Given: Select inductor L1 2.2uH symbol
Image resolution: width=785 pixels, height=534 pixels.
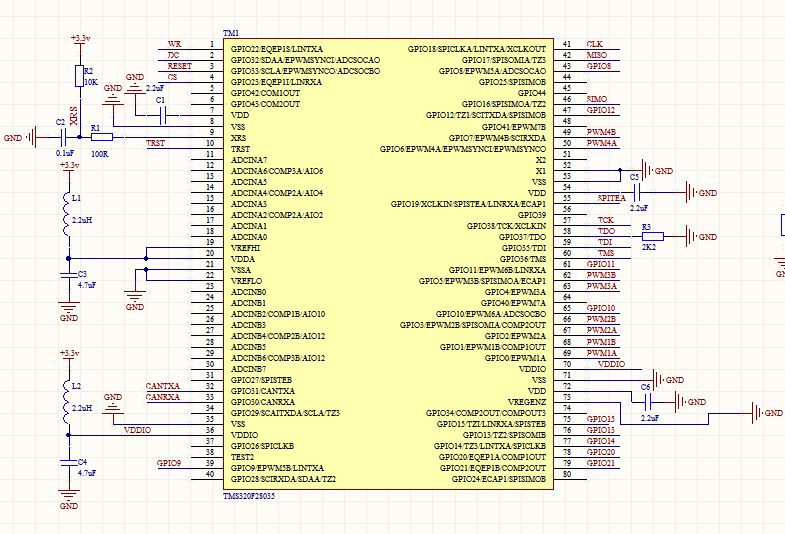Looking at the screenshot, I should click(x=67, y=213).
